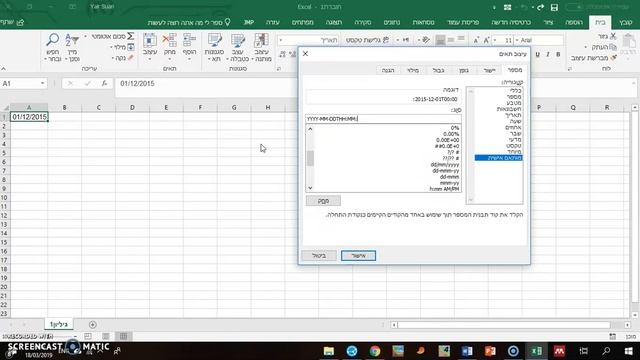Screen dimensions: 640x360
Task: Click the Copy icon
Action: 613,47
